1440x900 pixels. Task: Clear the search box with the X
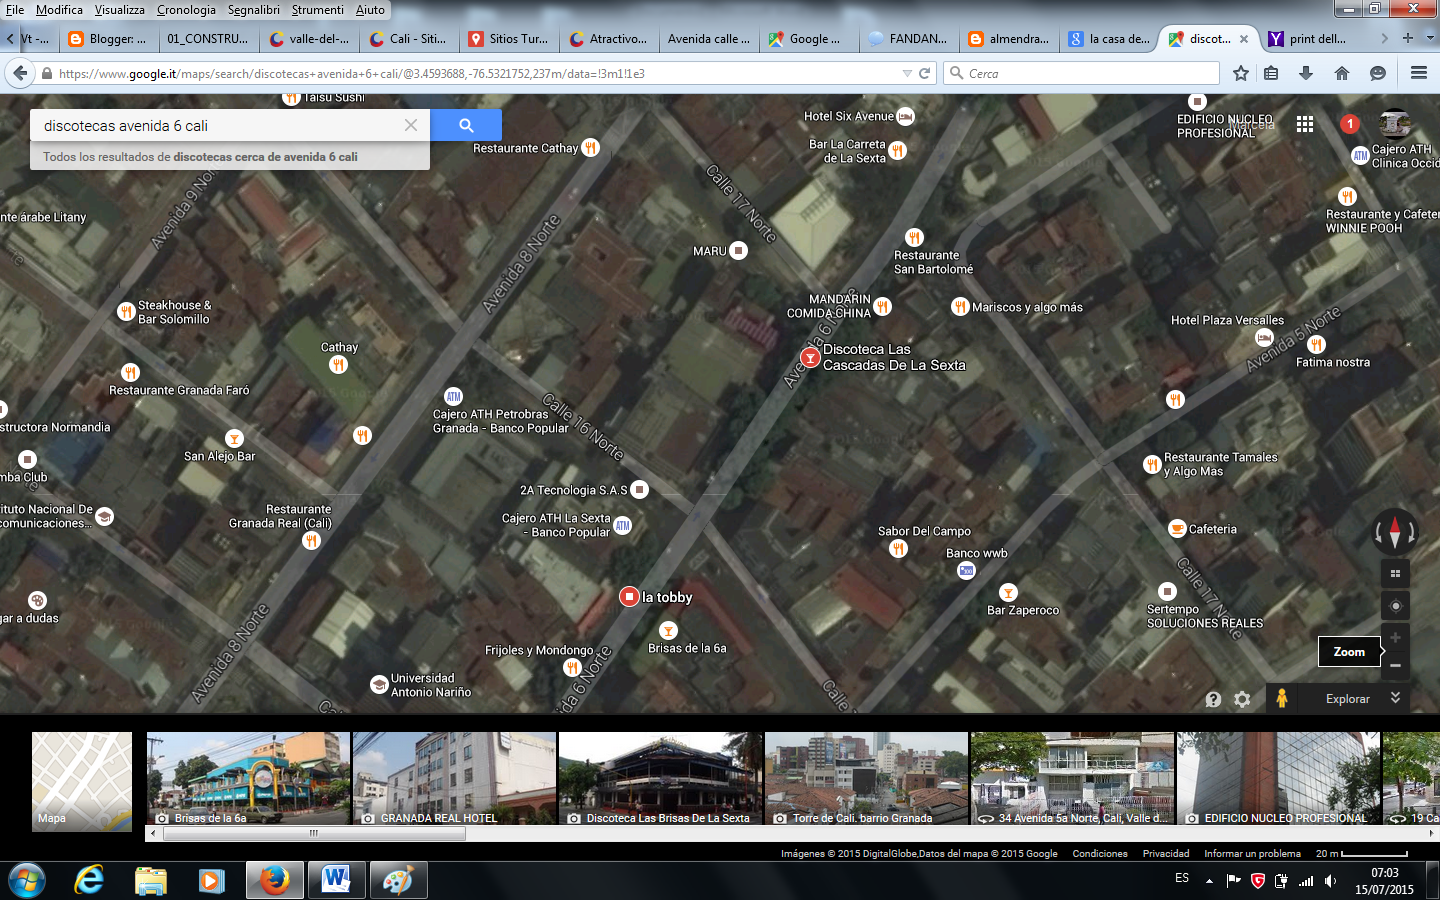[411, 125]
